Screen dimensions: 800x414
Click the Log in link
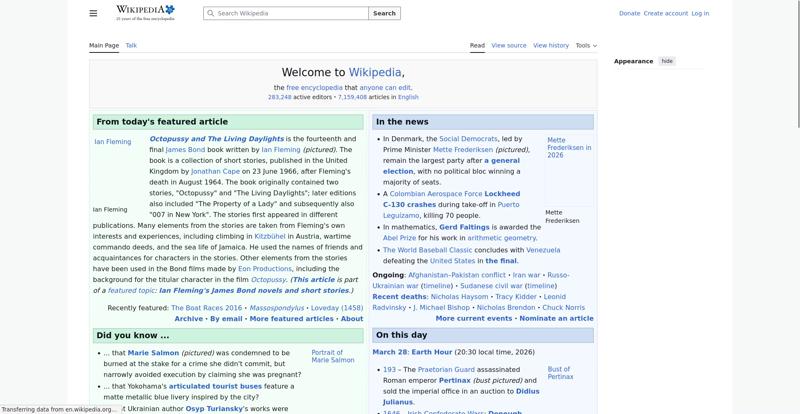[x=700, y=14]
